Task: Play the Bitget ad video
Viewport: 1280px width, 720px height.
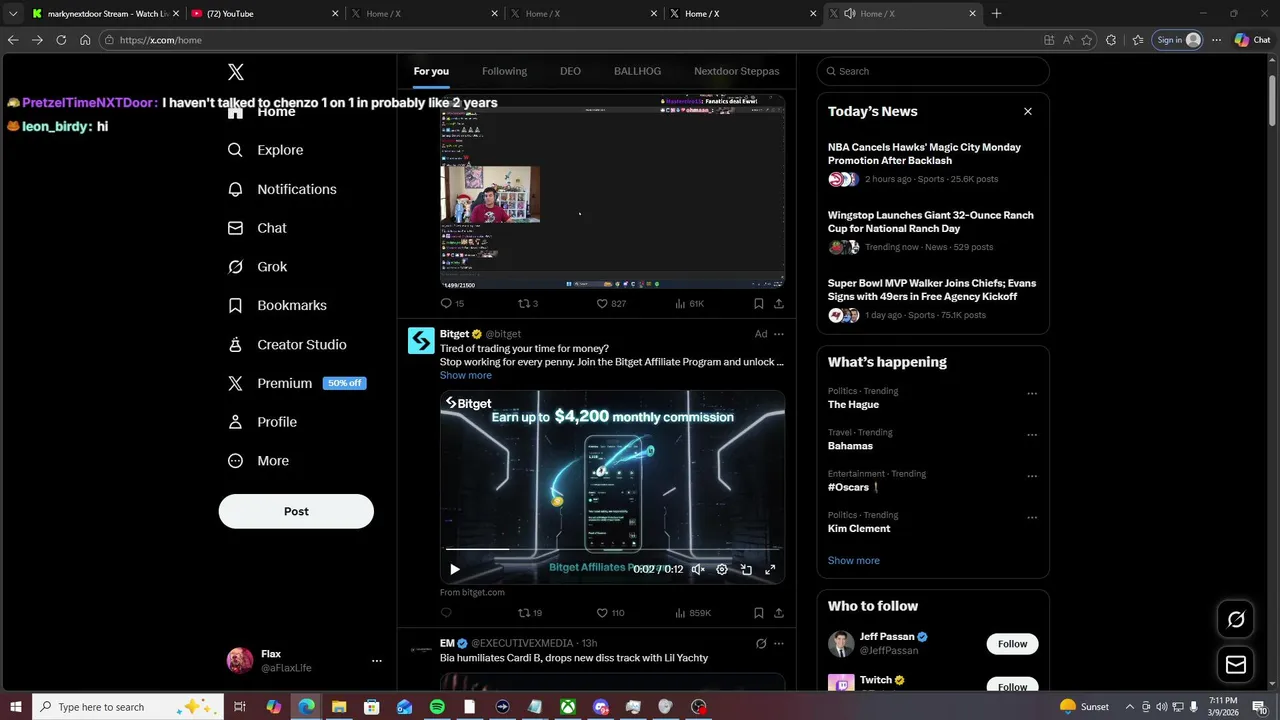Action: (x=454, y=569)
